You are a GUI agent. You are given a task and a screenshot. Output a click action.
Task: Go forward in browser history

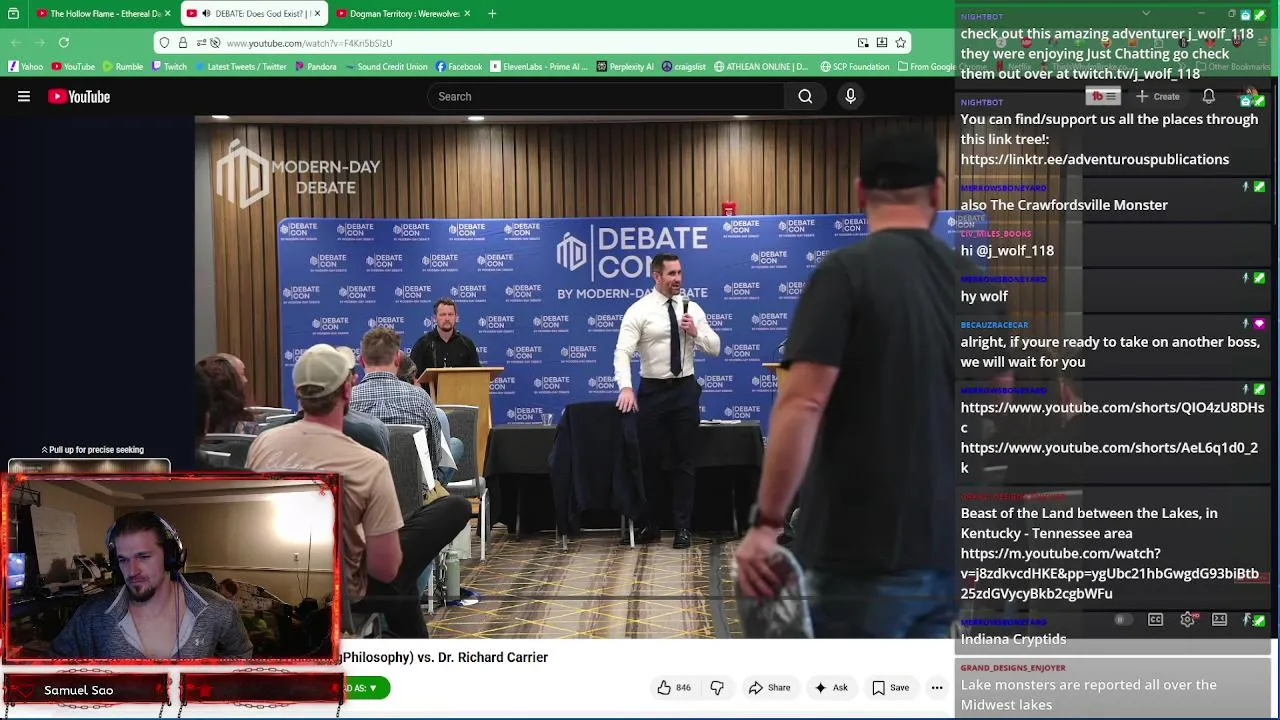[40, 43]
